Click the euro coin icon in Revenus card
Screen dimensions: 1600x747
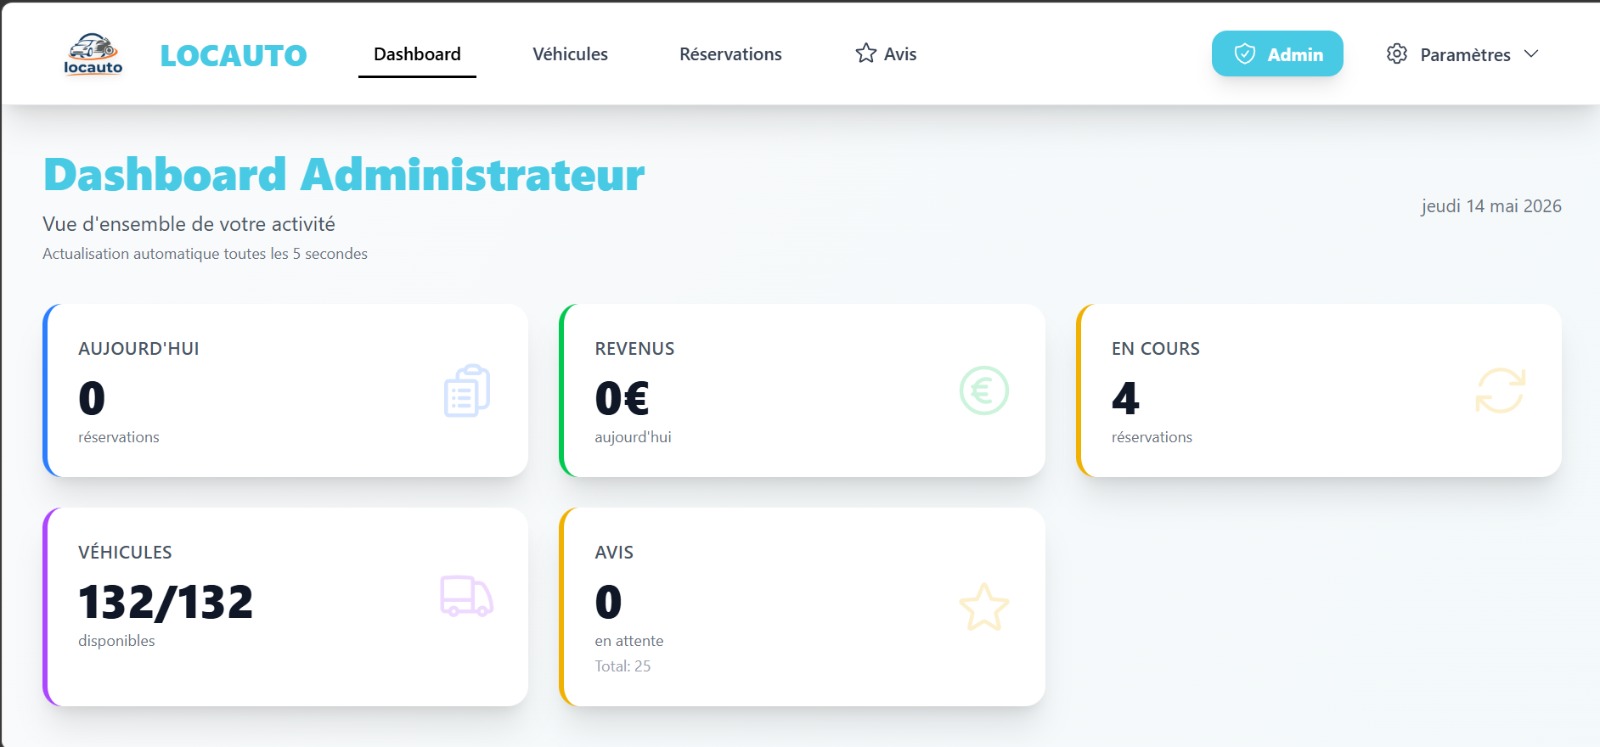click(984, 391)
